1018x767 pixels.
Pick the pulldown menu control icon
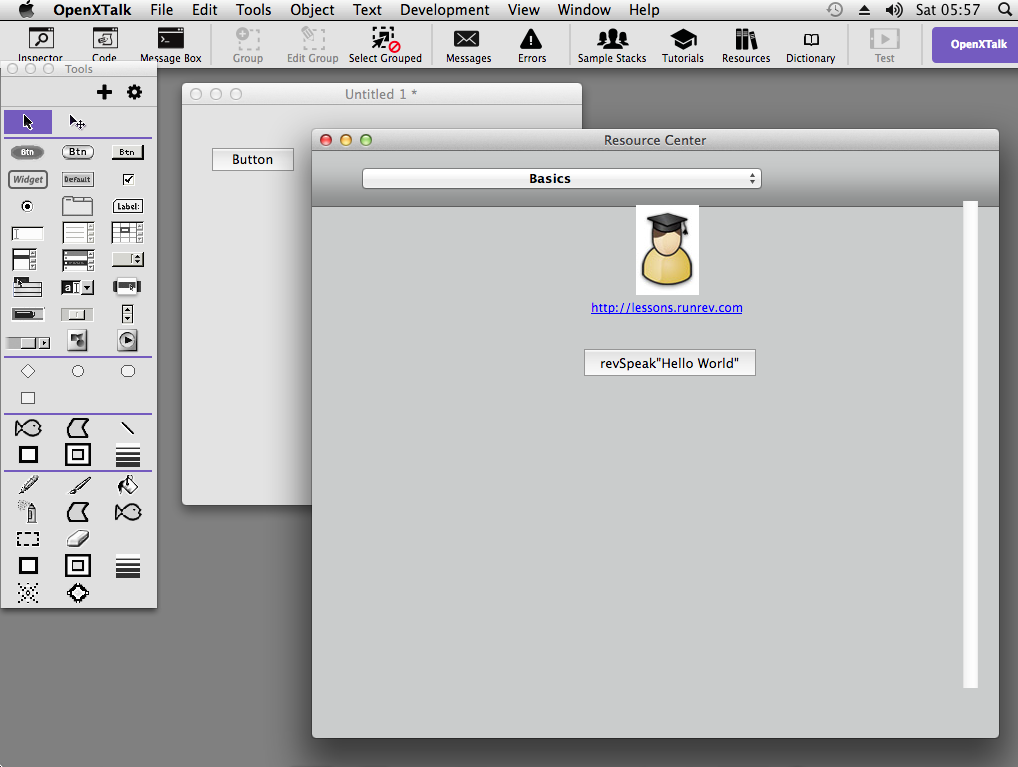point(27,287)
